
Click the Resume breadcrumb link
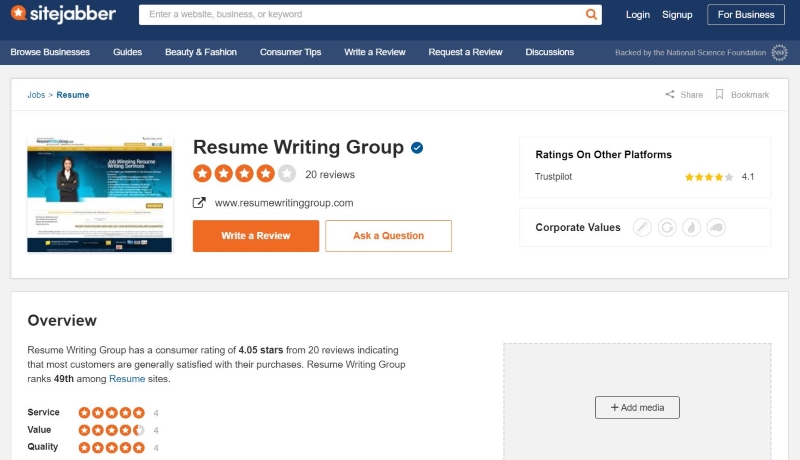[73, 95]
